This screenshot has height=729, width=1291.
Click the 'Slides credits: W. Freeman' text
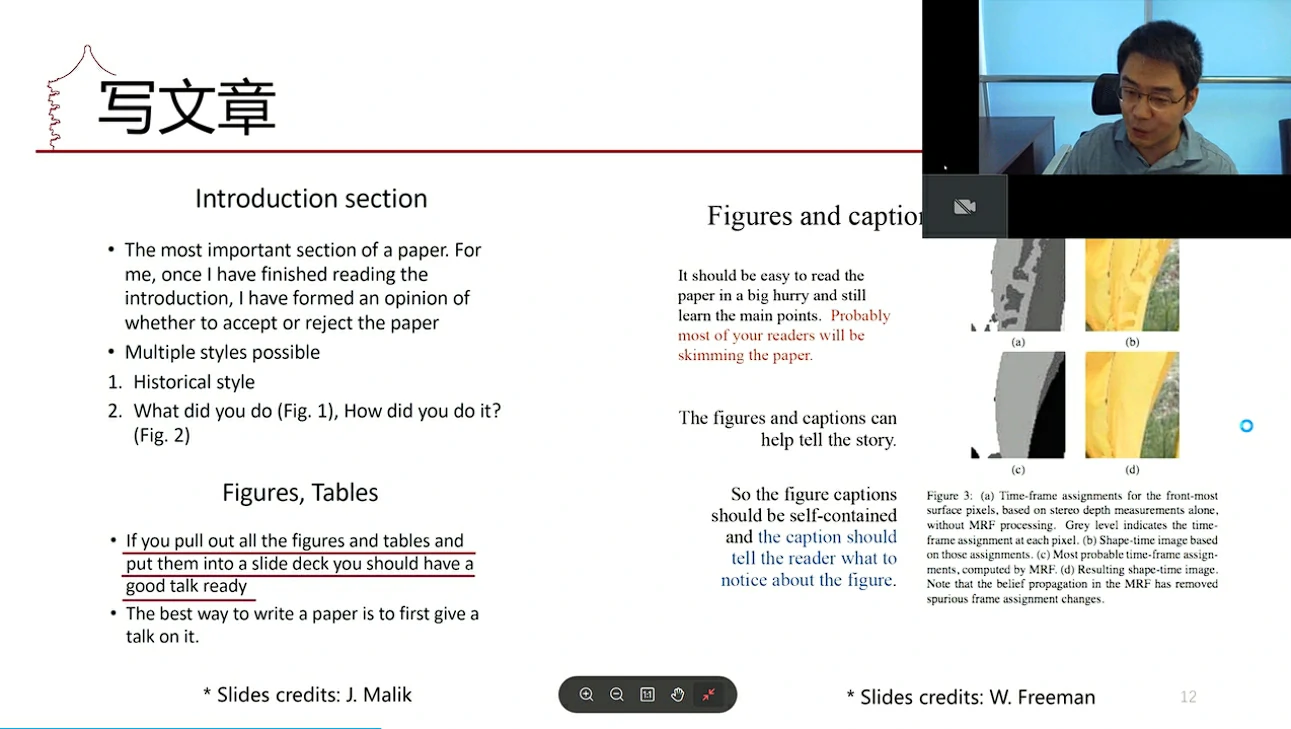click(x=970, y=697)
